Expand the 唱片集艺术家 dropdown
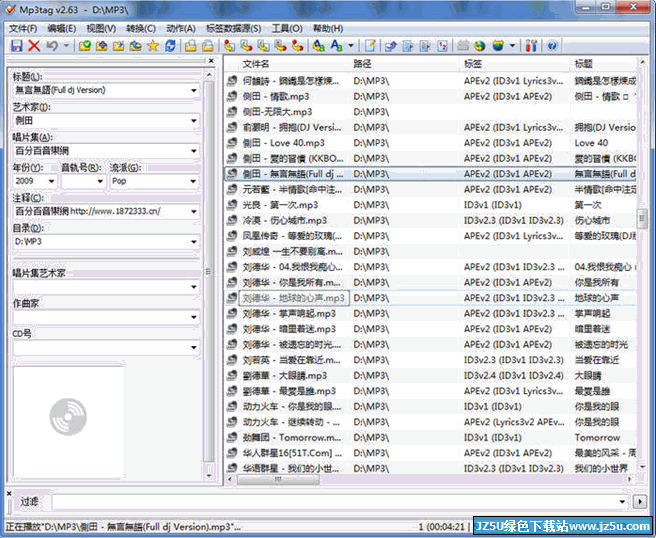 click(194, 287)
